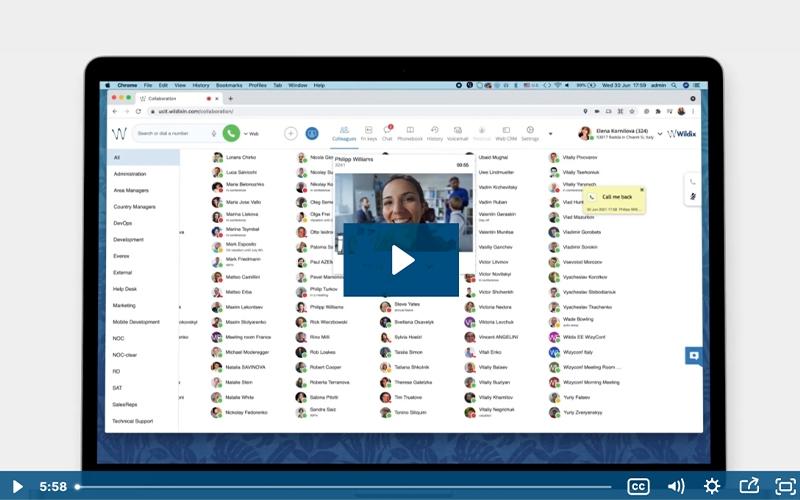Select the Country Managers group

click(x=134, y=207)
